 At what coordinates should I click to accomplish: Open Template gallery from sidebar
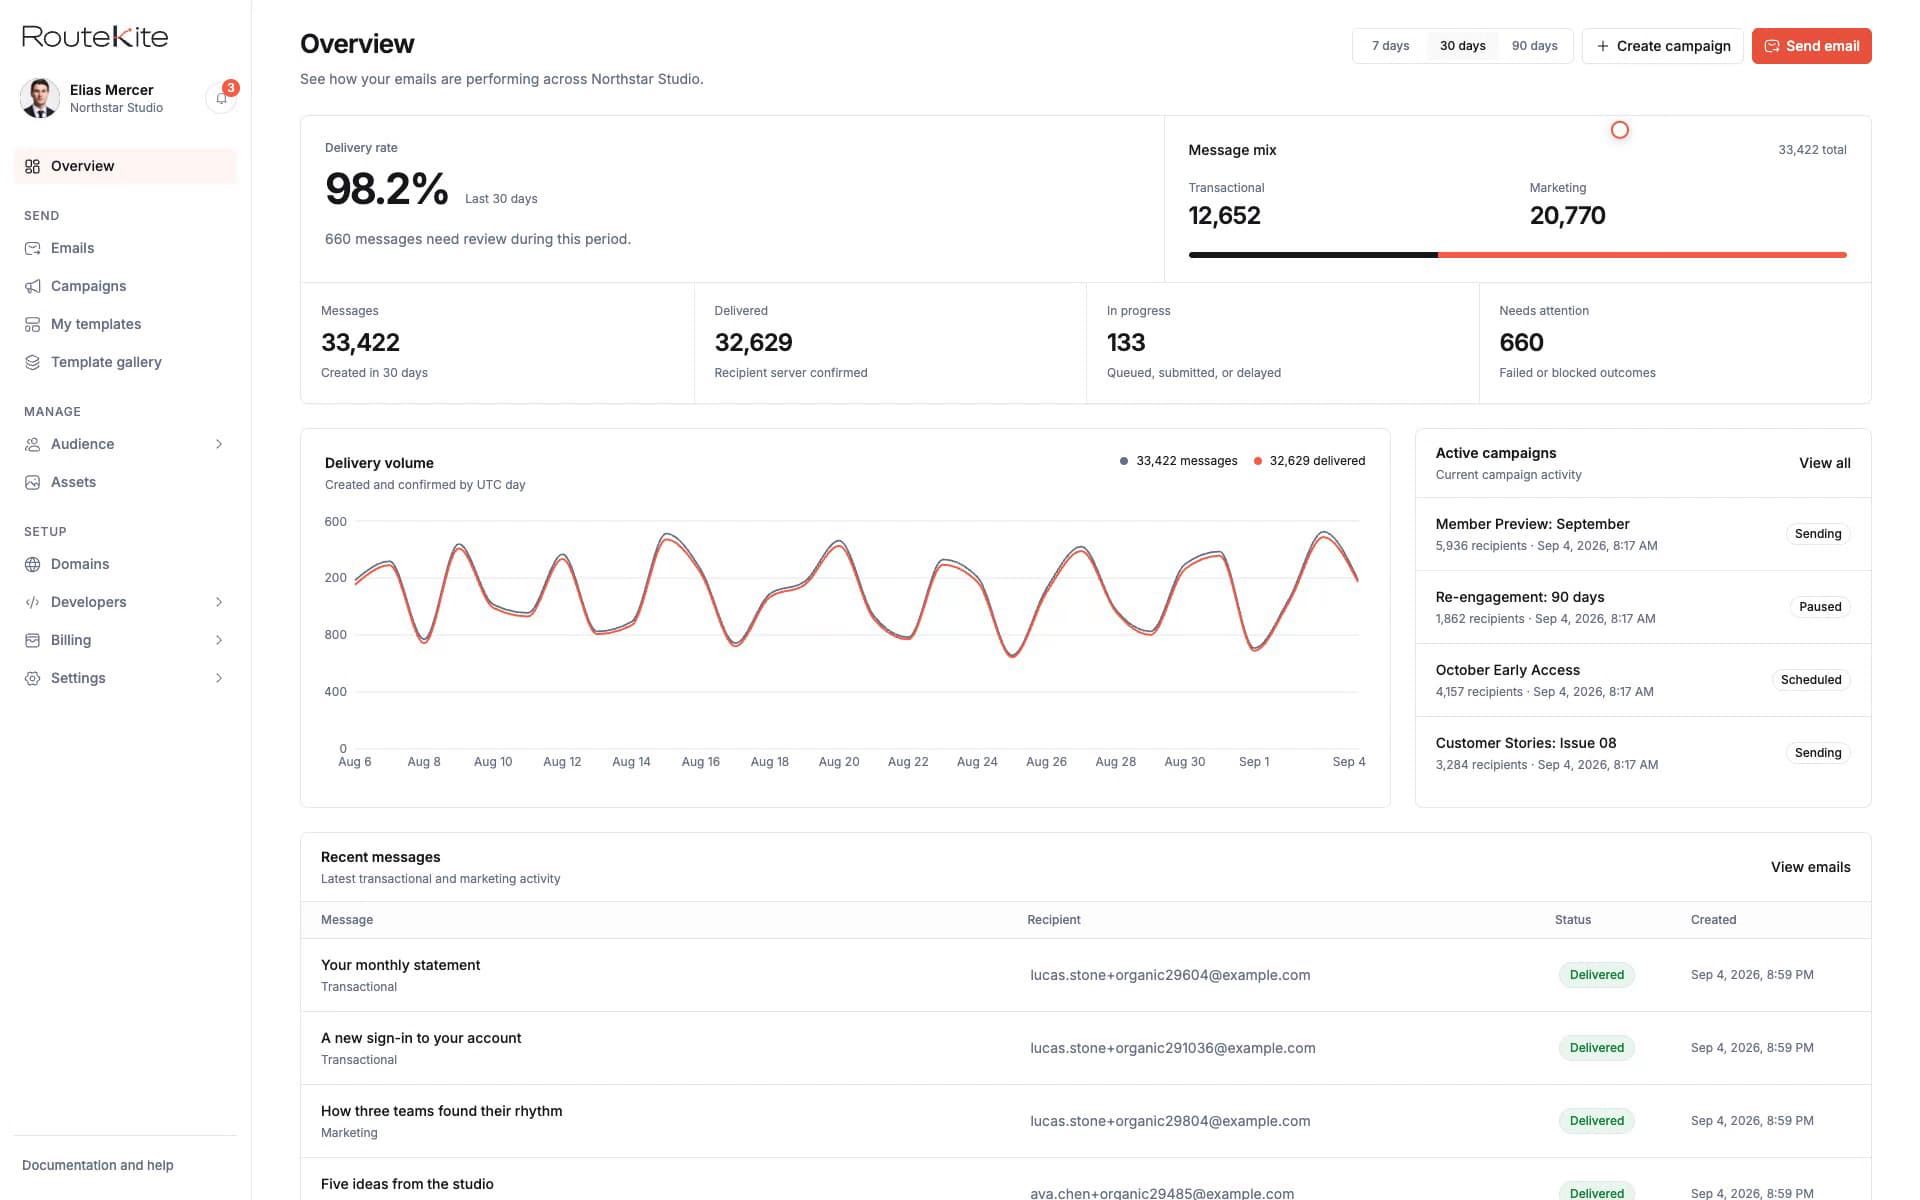125,362
